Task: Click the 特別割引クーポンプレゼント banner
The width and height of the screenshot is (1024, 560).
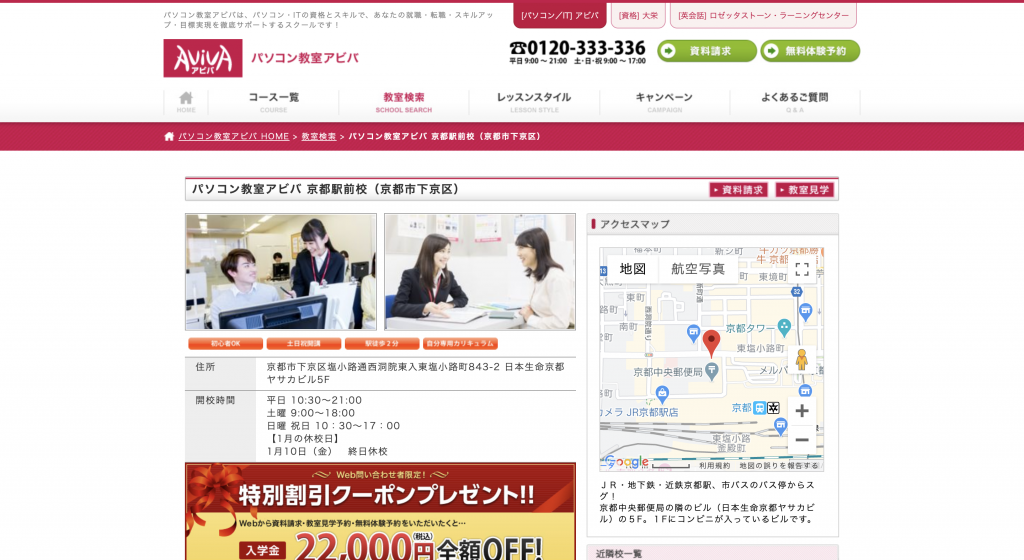Action: point(380,512)
